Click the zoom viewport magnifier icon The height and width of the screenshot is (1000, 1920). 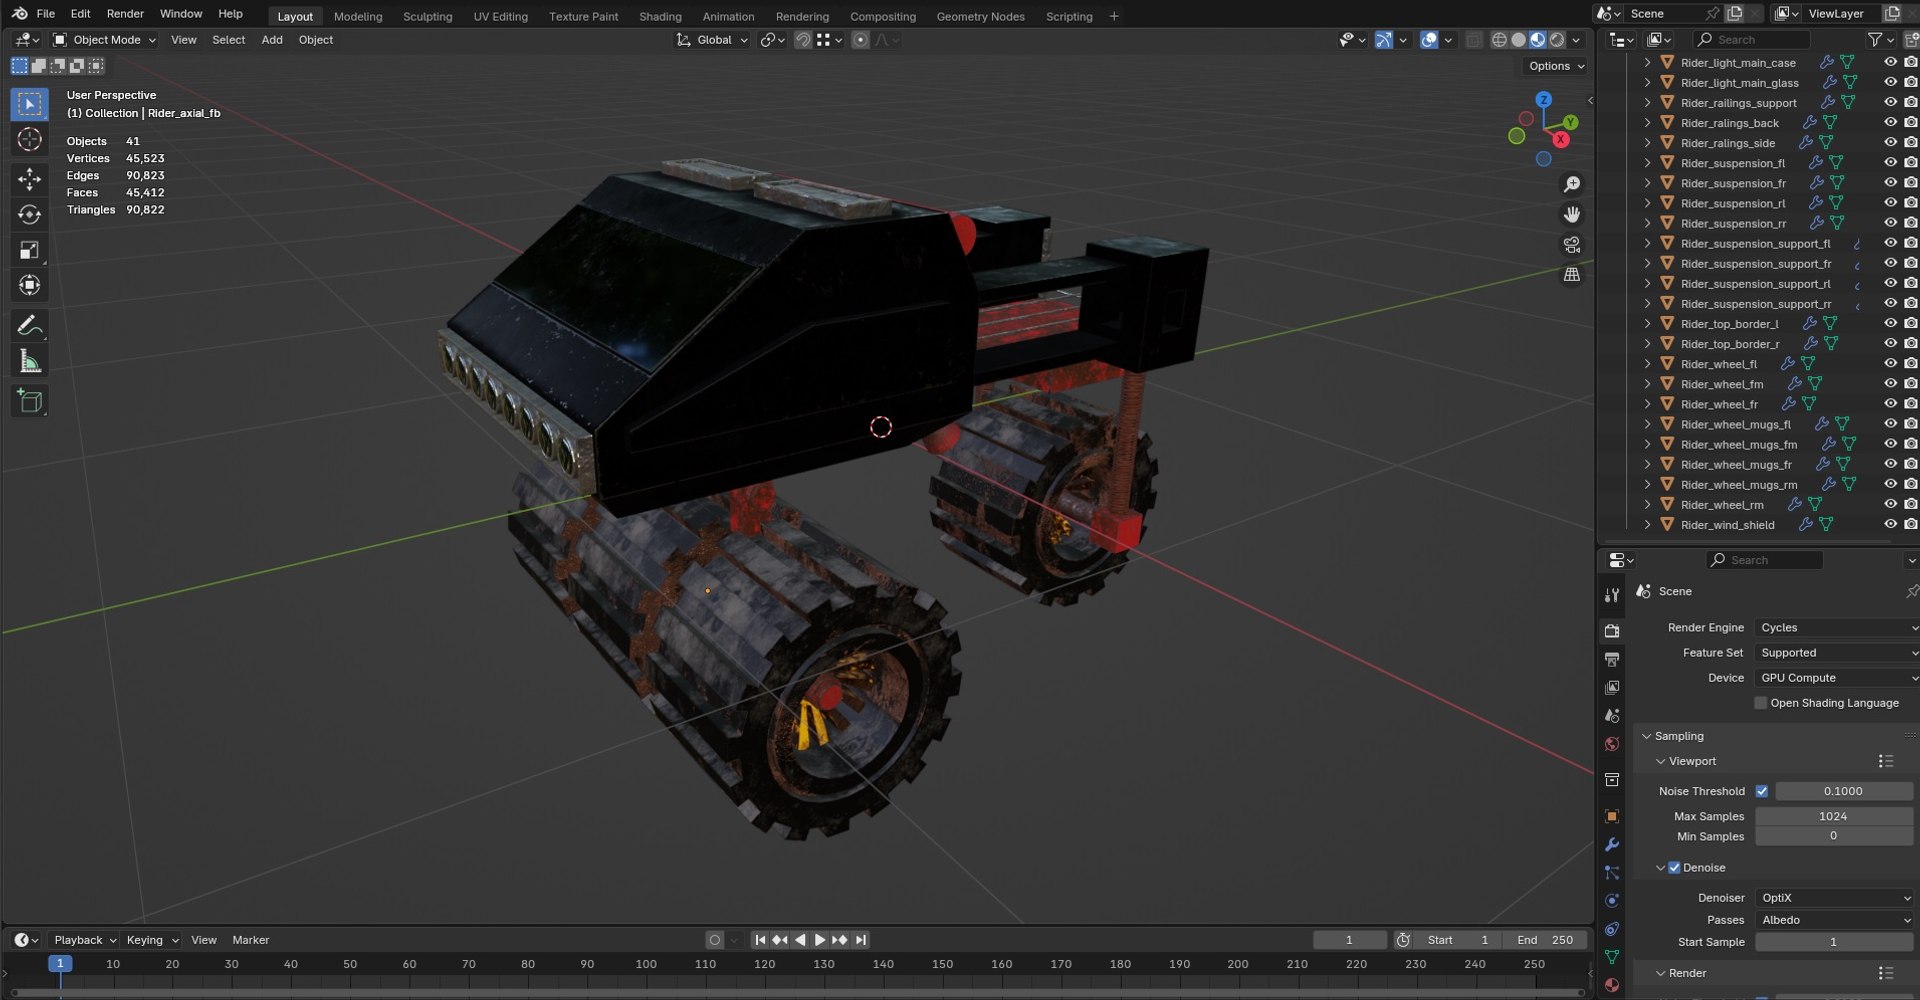[x=1572, y=185]
